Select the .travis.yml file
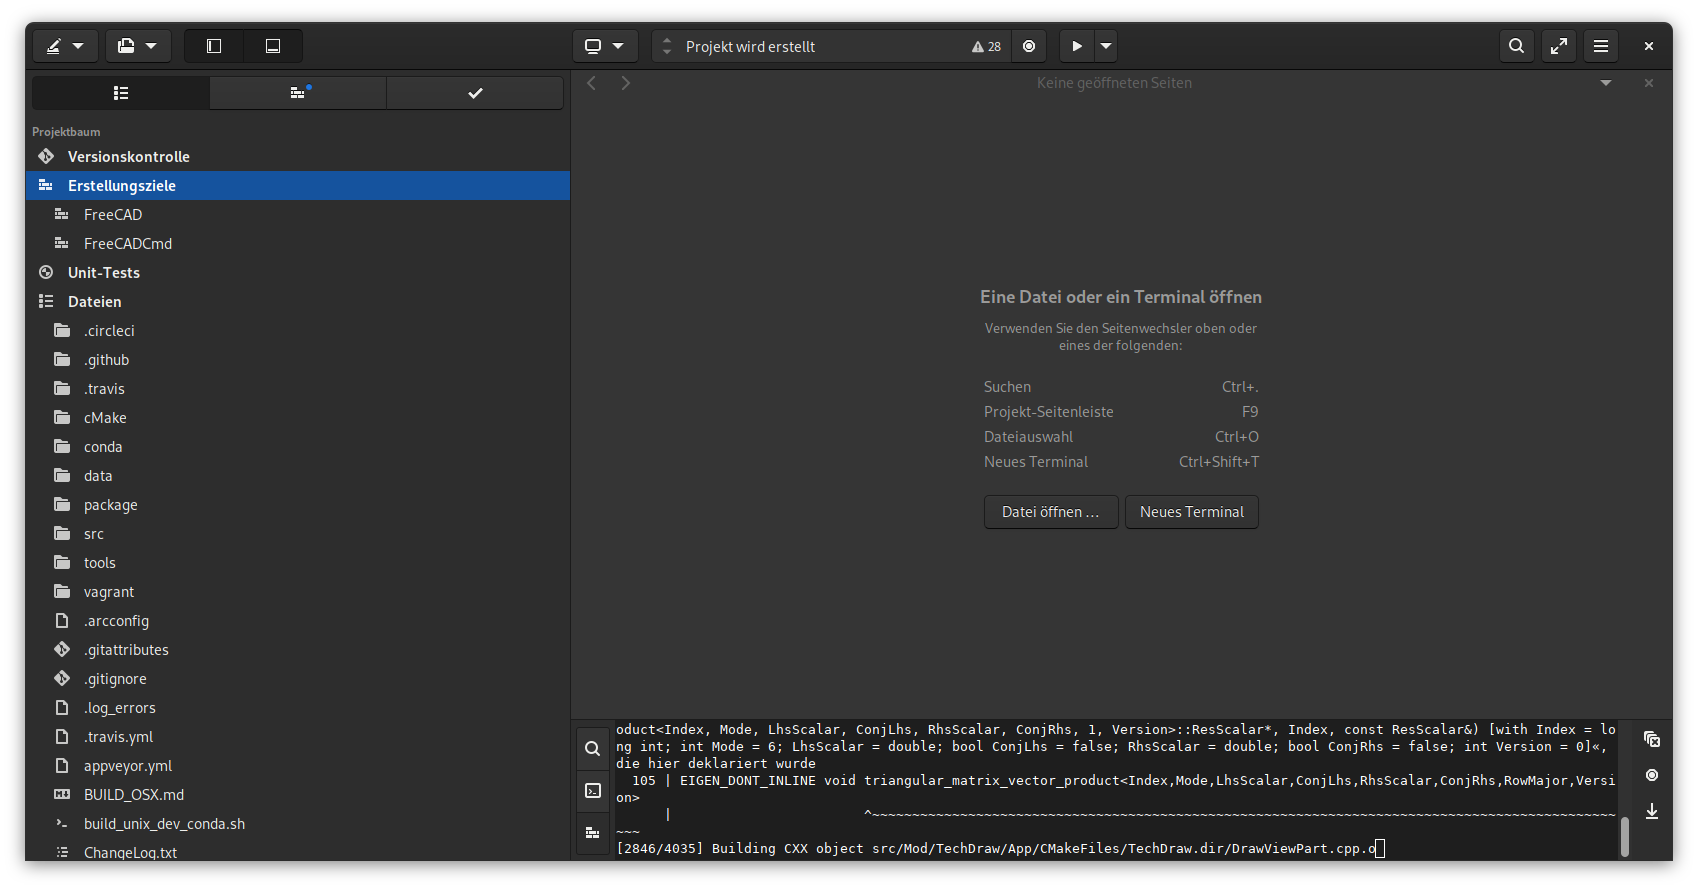 [298, 737]
